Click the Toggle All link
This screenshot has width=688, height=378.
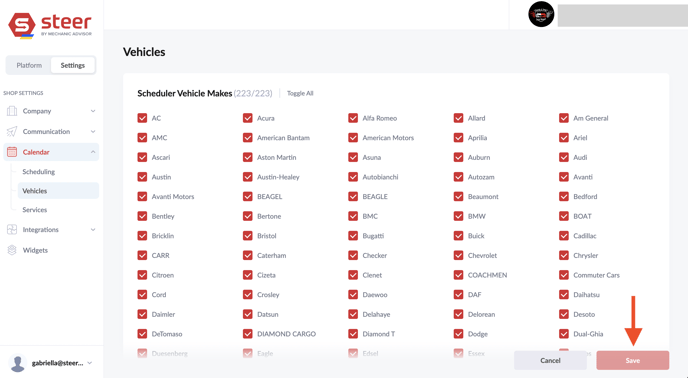tap(300, 93)
